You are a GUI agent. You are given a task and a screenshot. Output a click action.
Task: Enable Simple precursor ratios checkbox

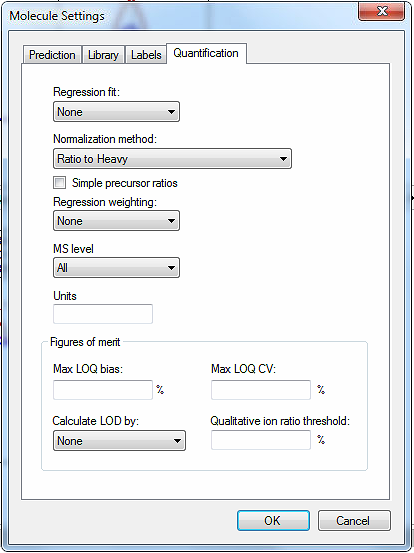pos(60,183)
